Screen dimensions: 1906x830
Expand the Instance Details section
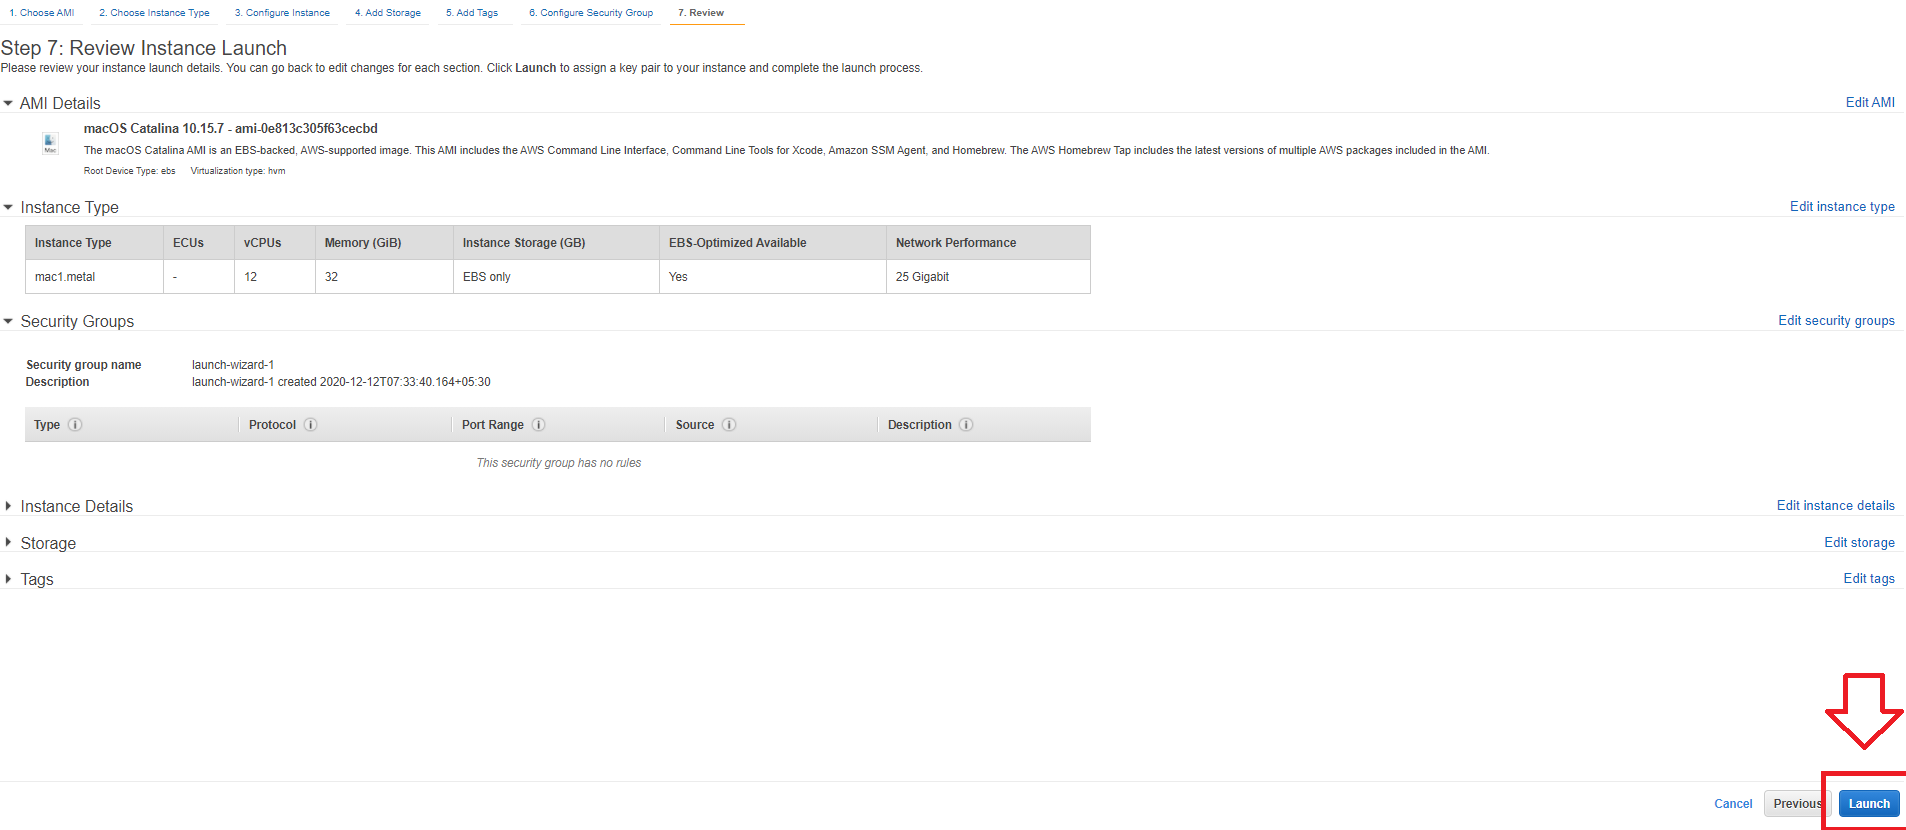pyautogui.click(x=9, y=506)
